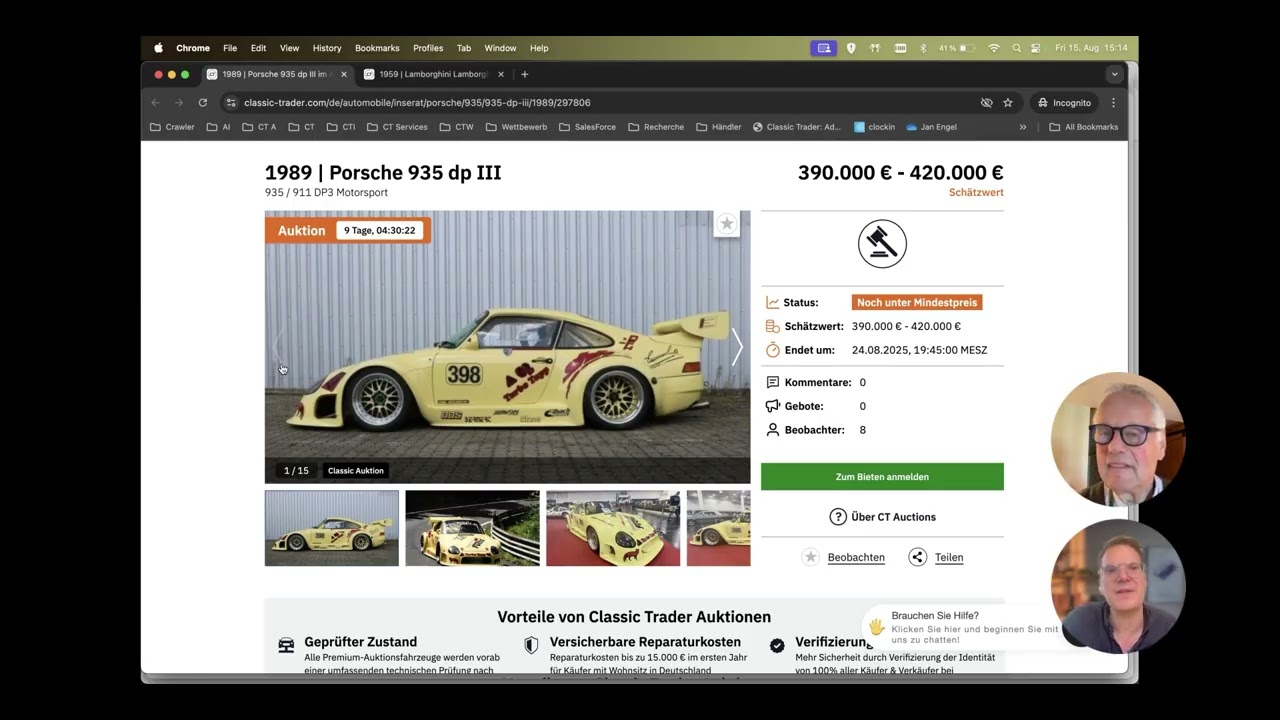Open the CT Services bookmarks folder
This screenshot has width=1280, height=720.
coord(397,127)
